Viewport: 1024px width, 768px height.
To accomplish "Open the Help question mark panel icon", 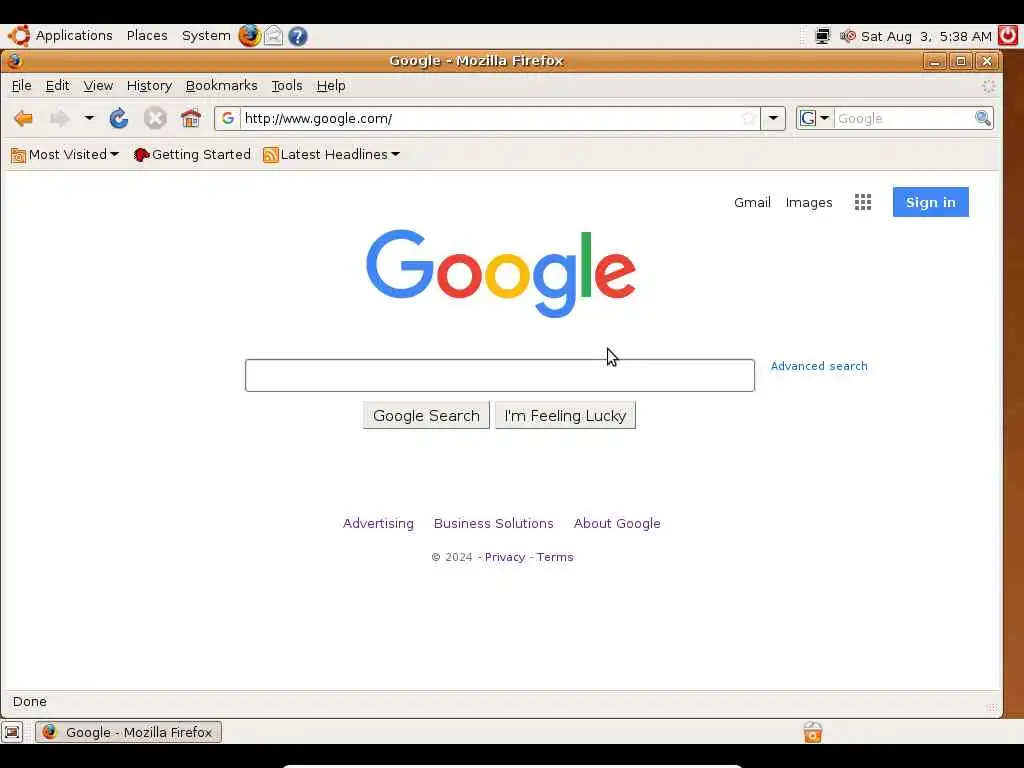I will tap(298, 36).
